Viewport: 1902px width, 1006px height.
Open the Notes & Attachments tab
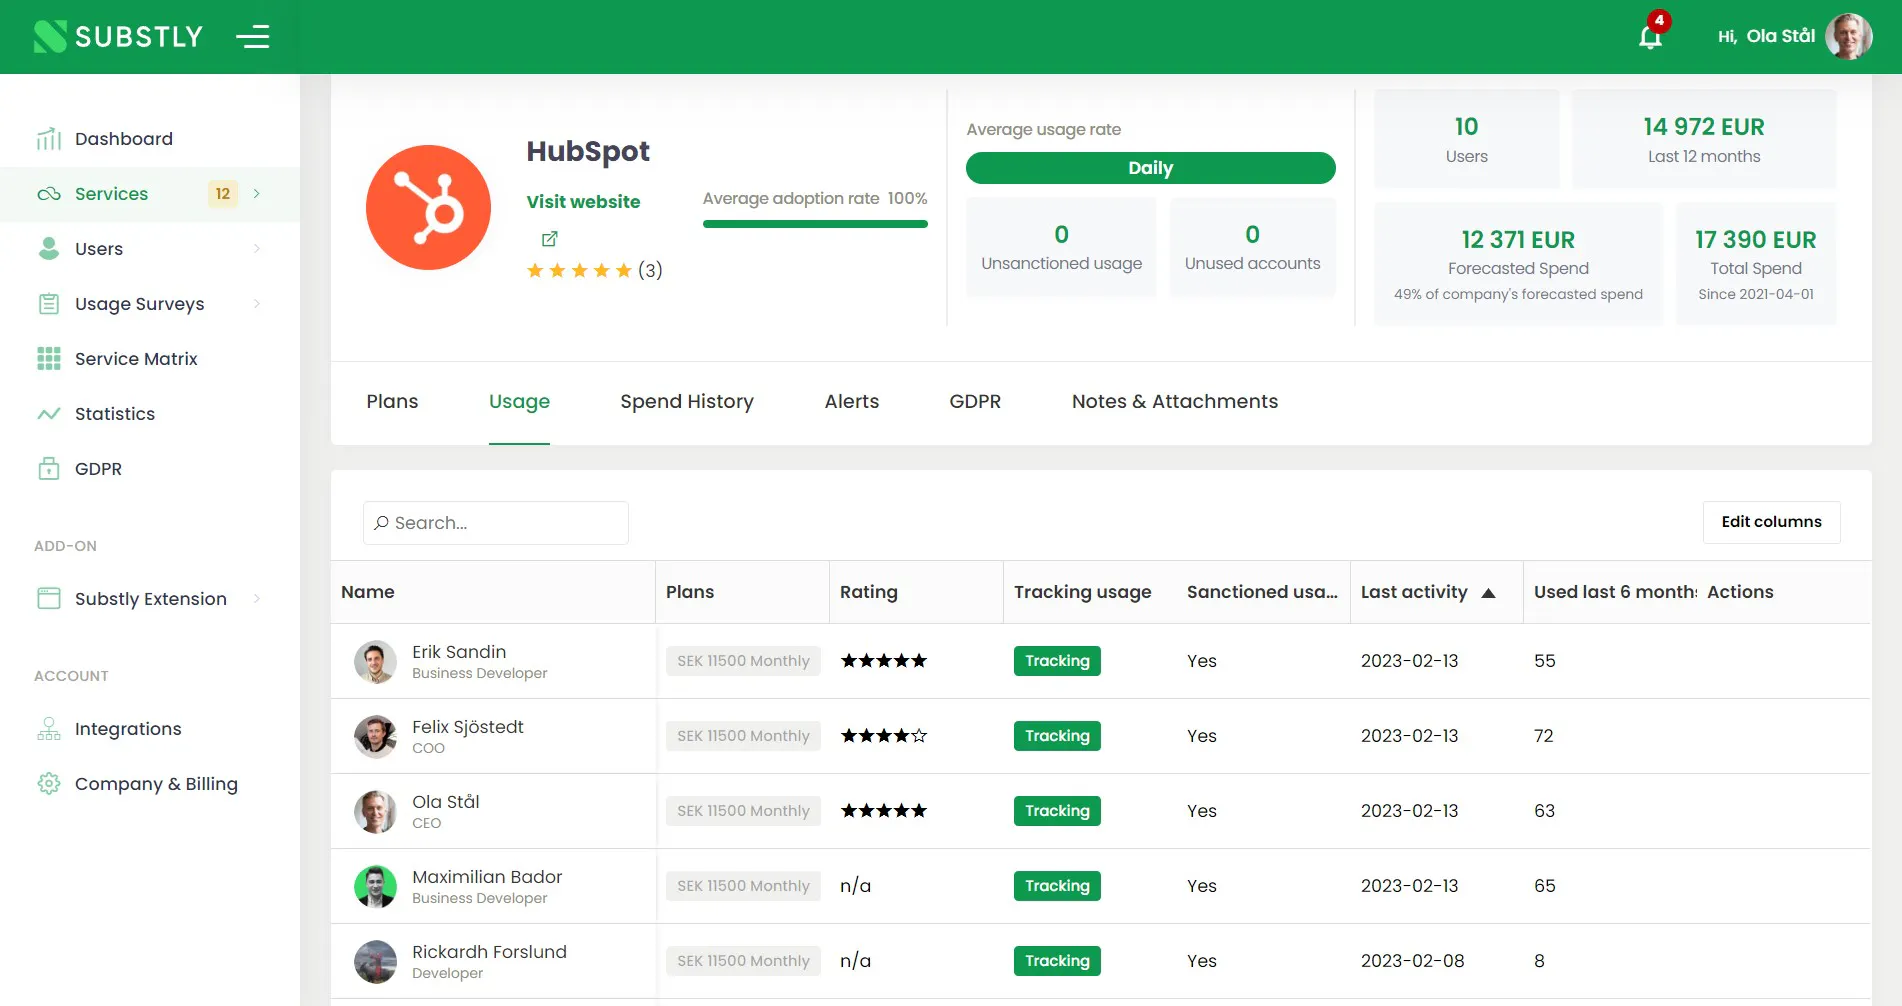click(x=1175, y=402)
